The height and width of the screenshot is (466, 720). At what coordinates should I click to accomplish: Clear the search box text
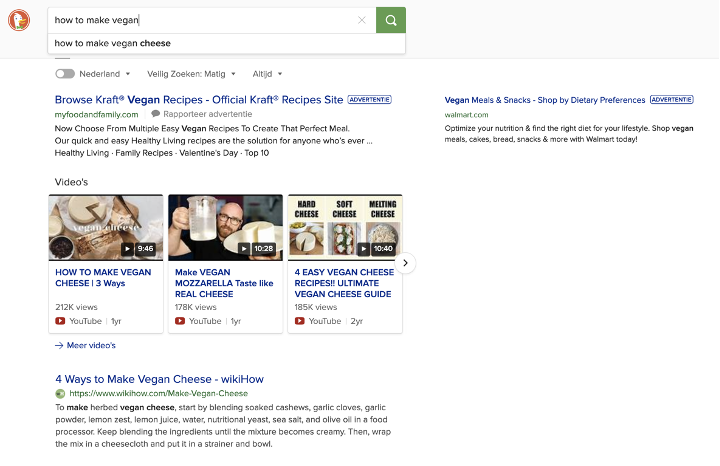pos(362,20)
